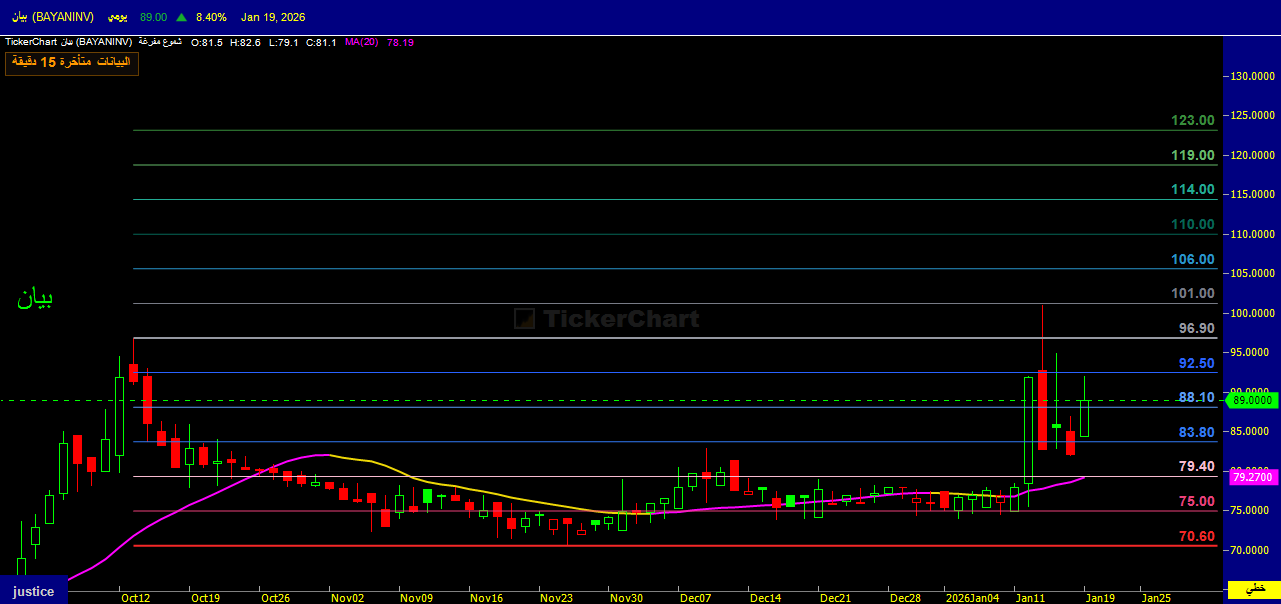Click 130.0000 on the price axis

[x=1252, y=76]
